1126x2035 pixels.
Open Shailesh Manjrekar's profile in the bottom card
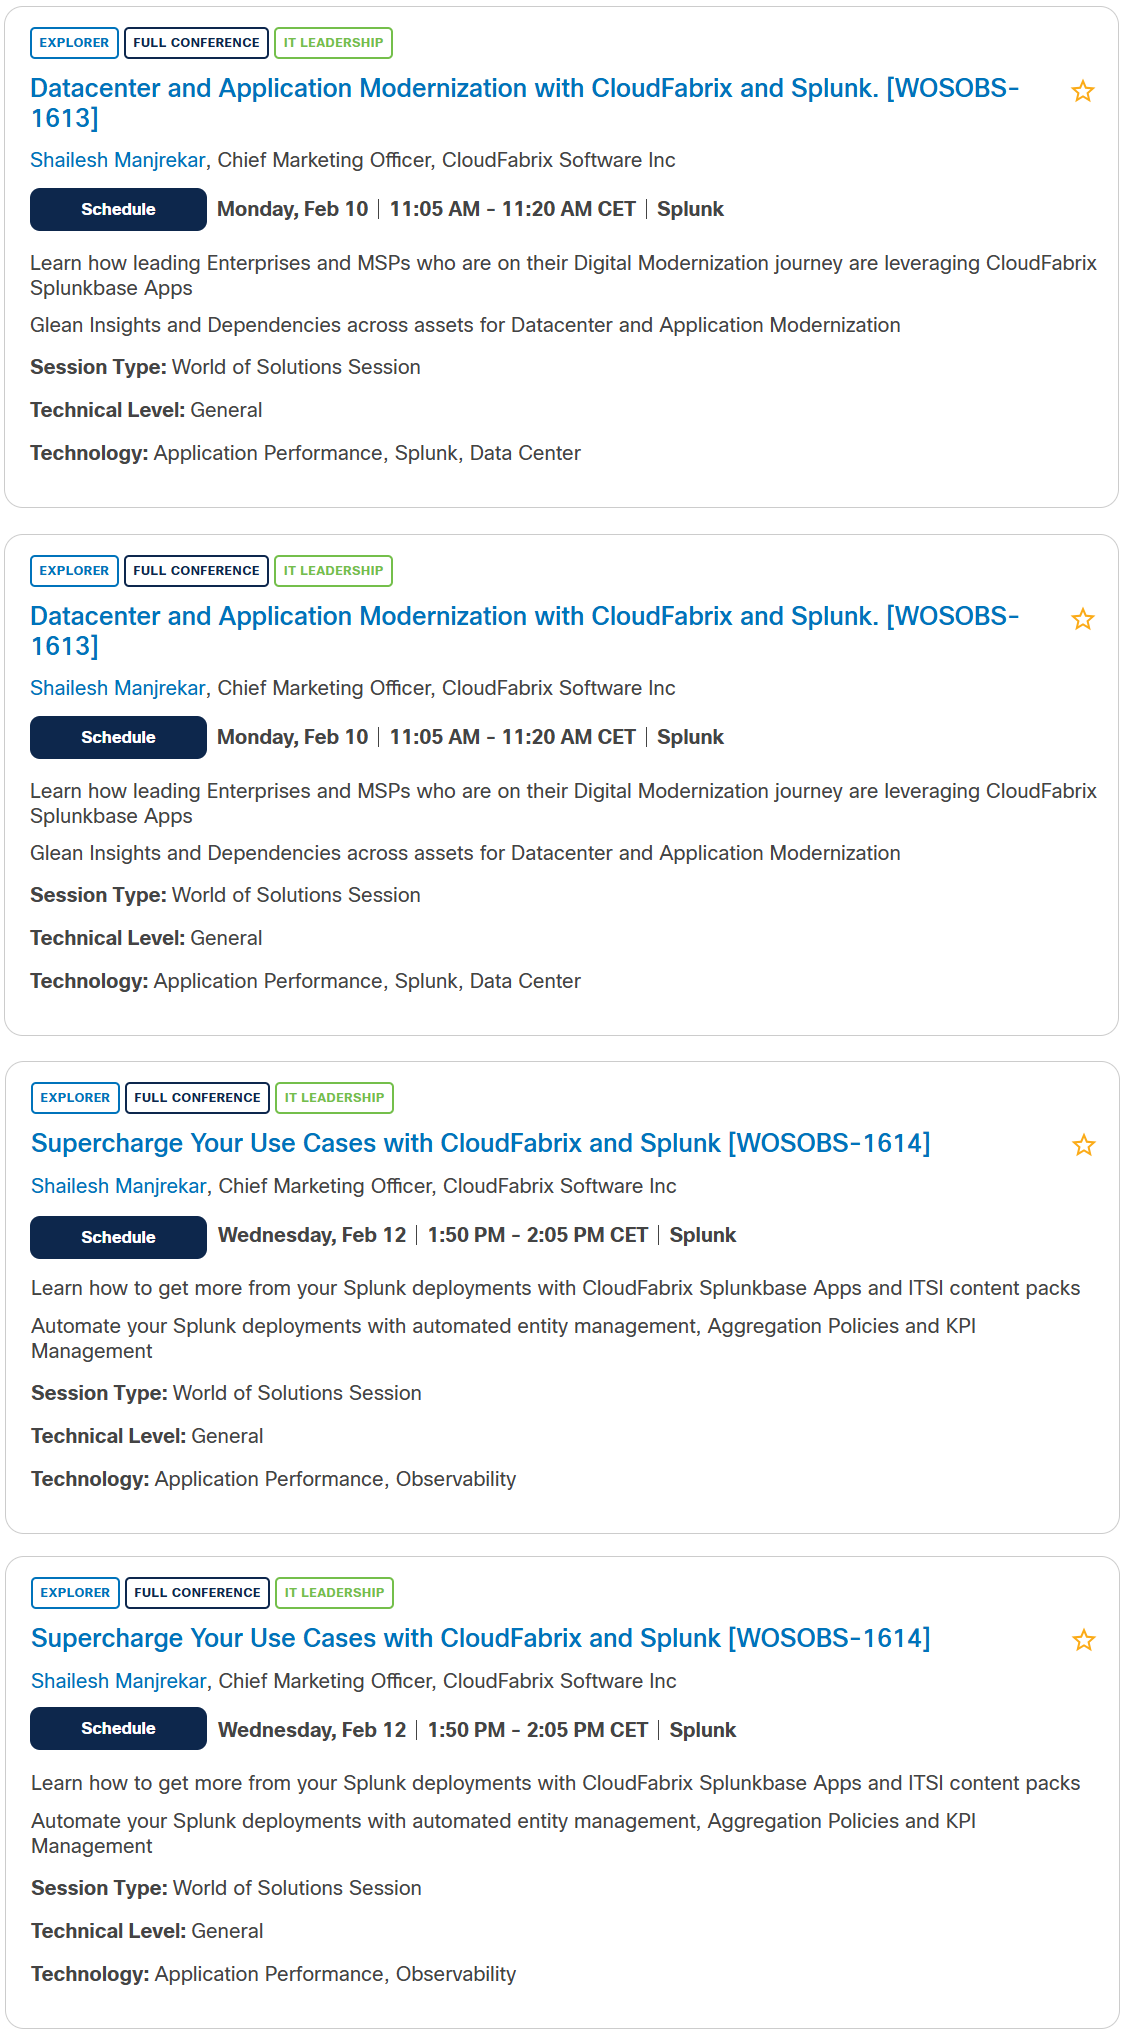[119, 1681]
